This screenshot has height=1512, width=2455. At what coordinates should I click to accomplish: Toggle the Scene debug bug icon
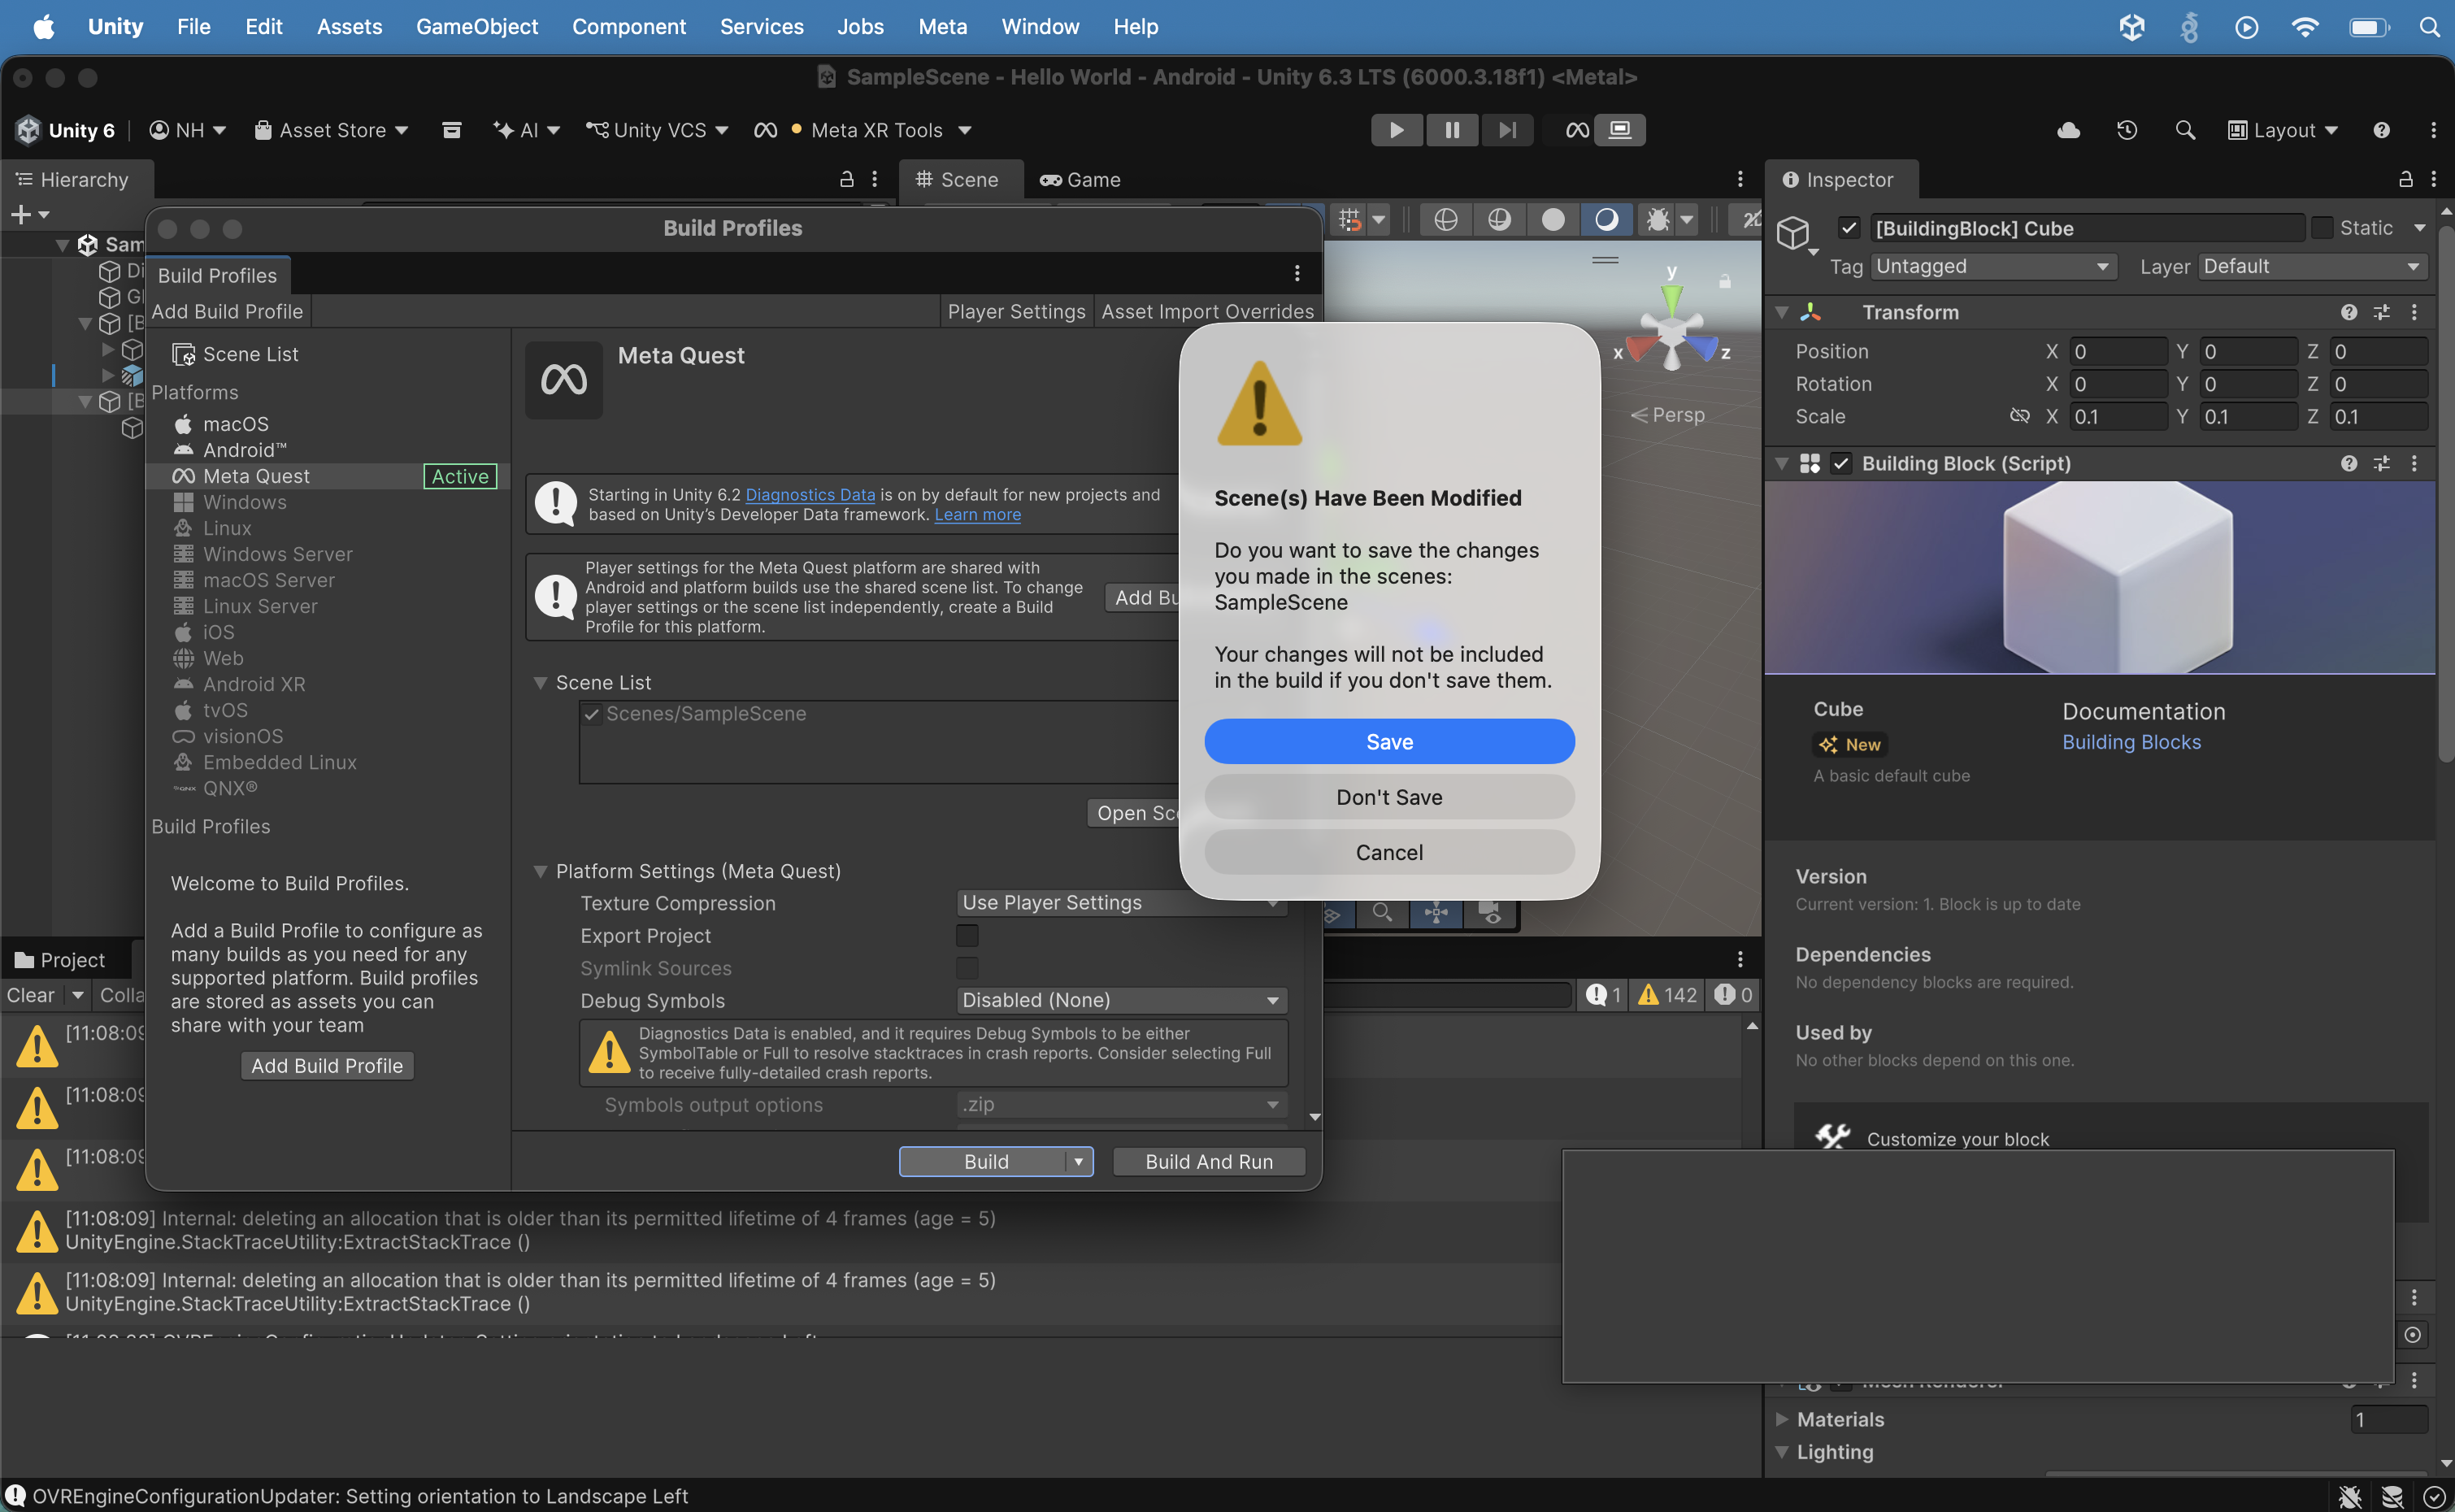point(1657,219)
